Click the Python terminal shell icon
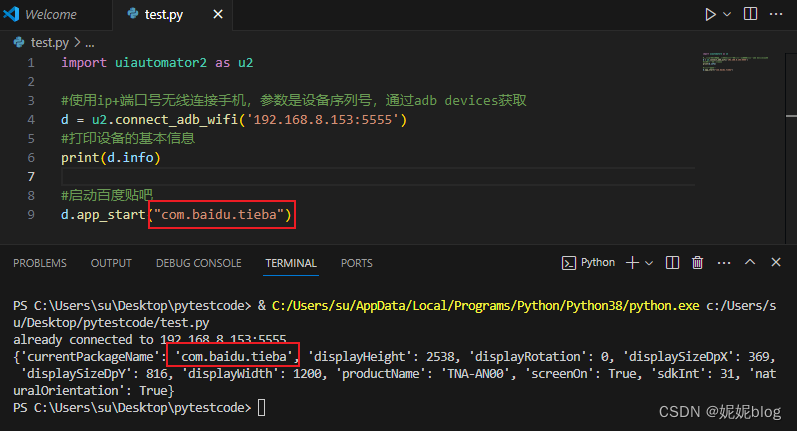 [568, 263]
